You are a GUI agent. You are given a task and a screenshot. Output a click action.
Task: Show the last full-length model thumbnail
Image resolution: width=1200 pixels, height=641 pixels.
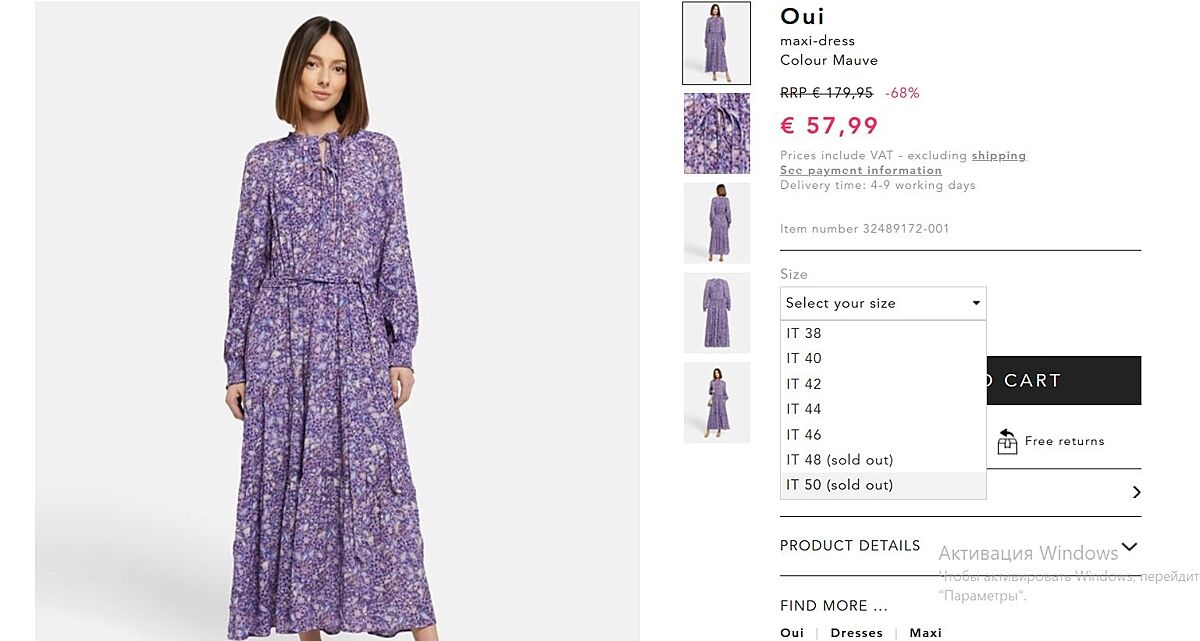coord(716,403)
